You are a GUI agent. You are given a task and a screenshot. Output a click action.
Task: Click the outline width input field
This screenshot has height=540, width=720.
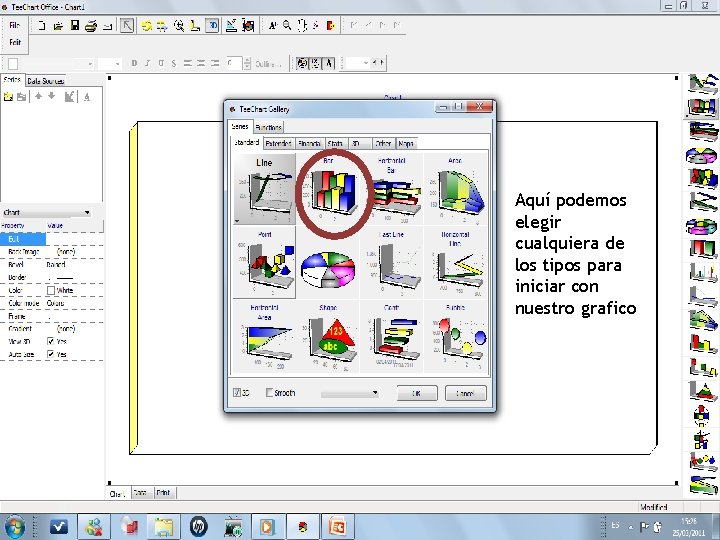(234, 63)
